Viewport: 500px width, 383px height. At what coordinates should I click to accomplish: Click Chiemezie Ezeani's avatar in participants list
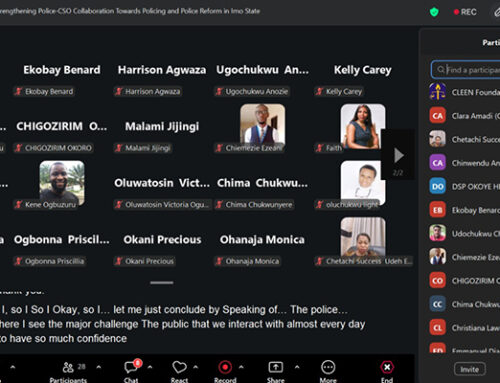click(x=437, y=257)
